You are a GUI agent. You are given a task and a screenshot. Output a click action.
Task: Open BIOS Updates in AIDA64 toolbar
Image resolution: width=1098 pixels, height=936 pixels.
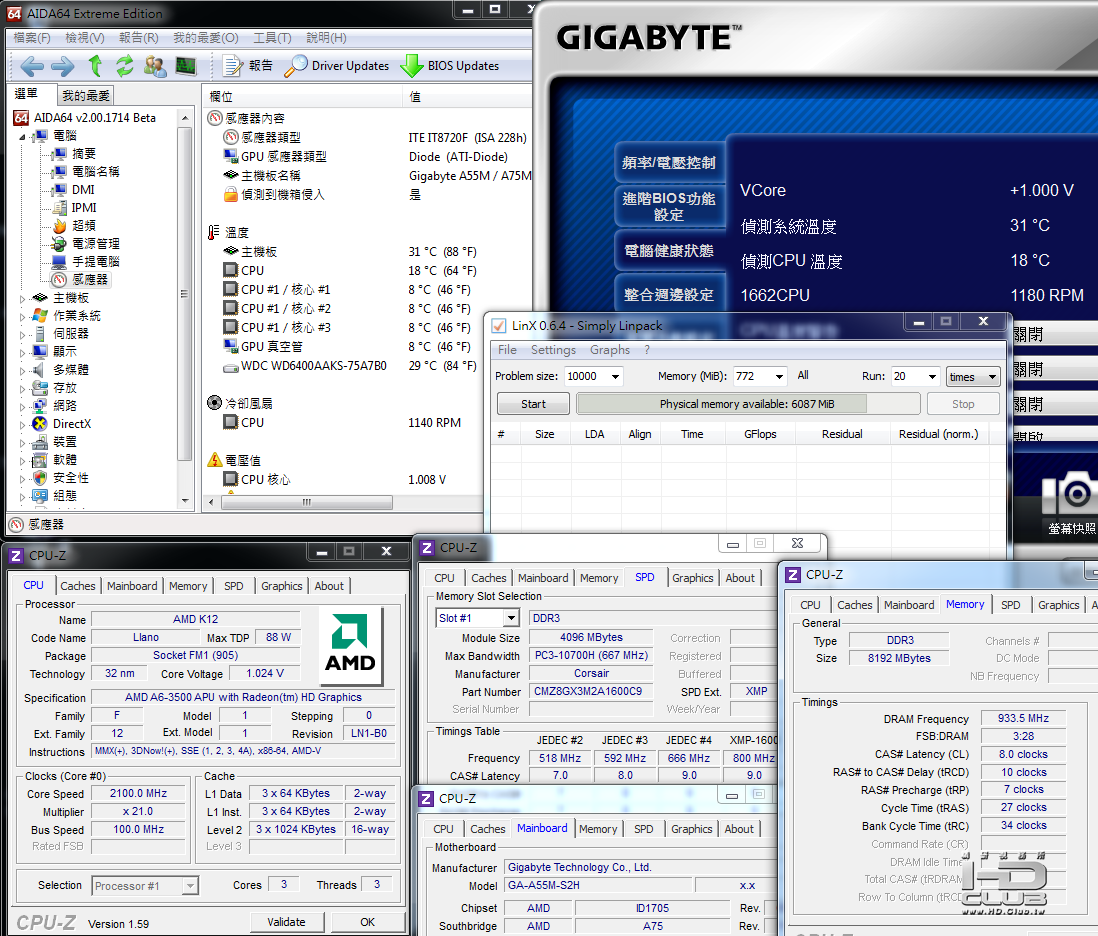tap(450, 66)
